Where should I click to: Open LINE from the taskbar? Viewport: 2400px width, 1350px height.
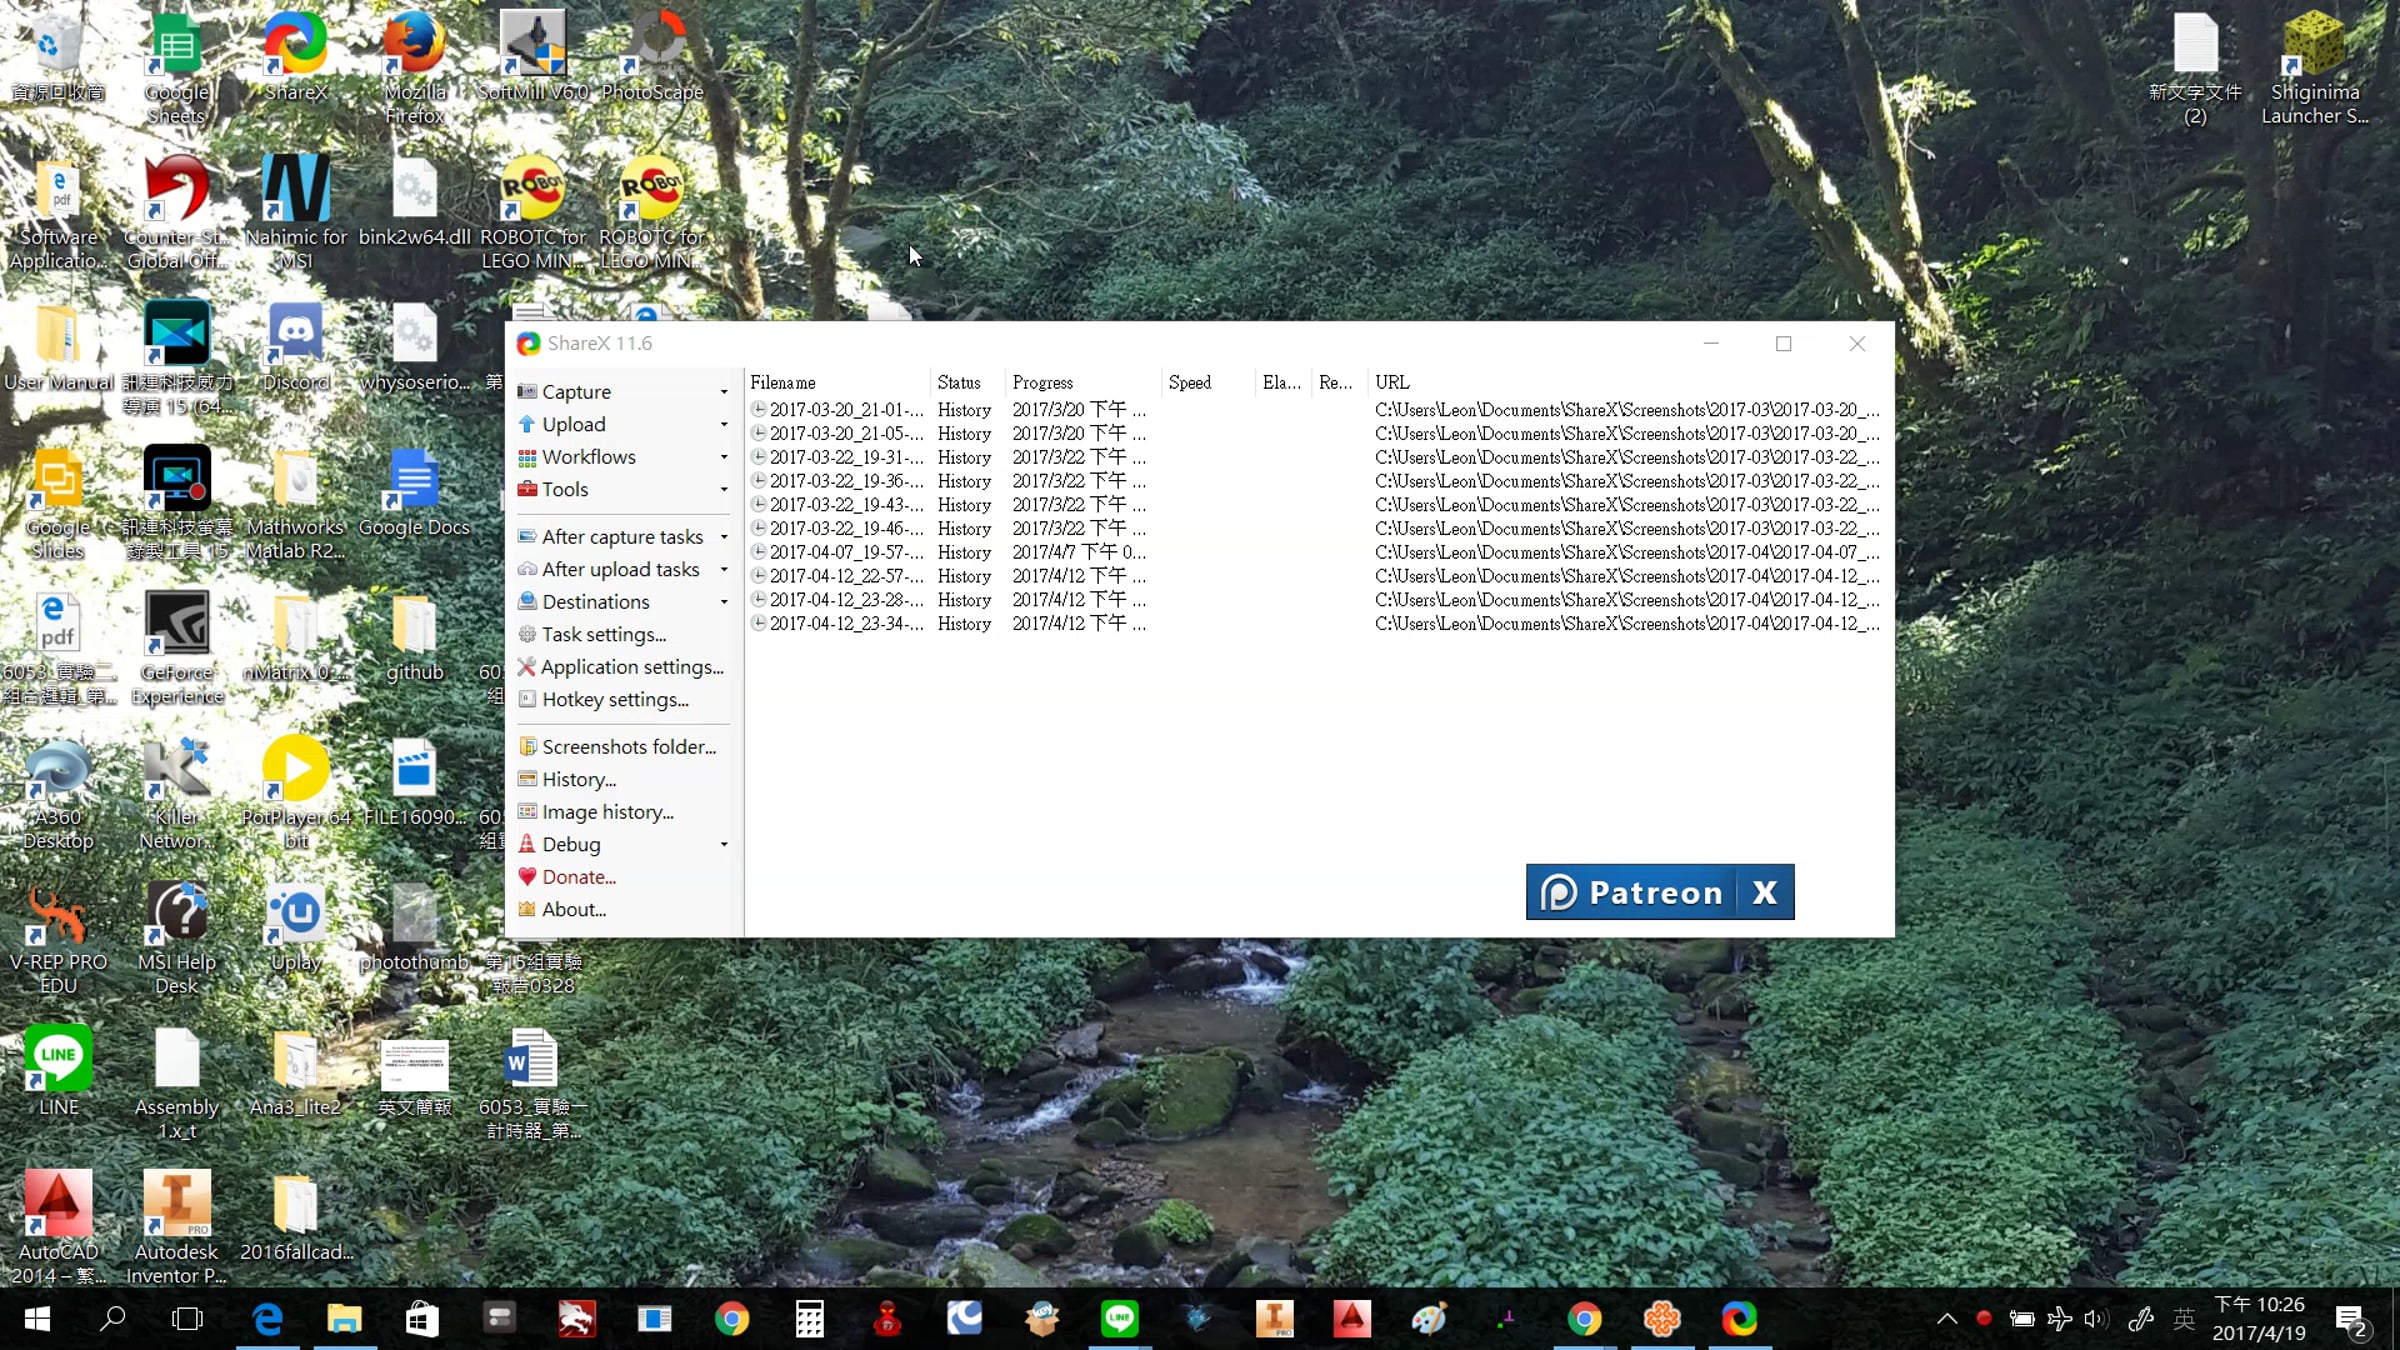(x=1119, y=1319)
